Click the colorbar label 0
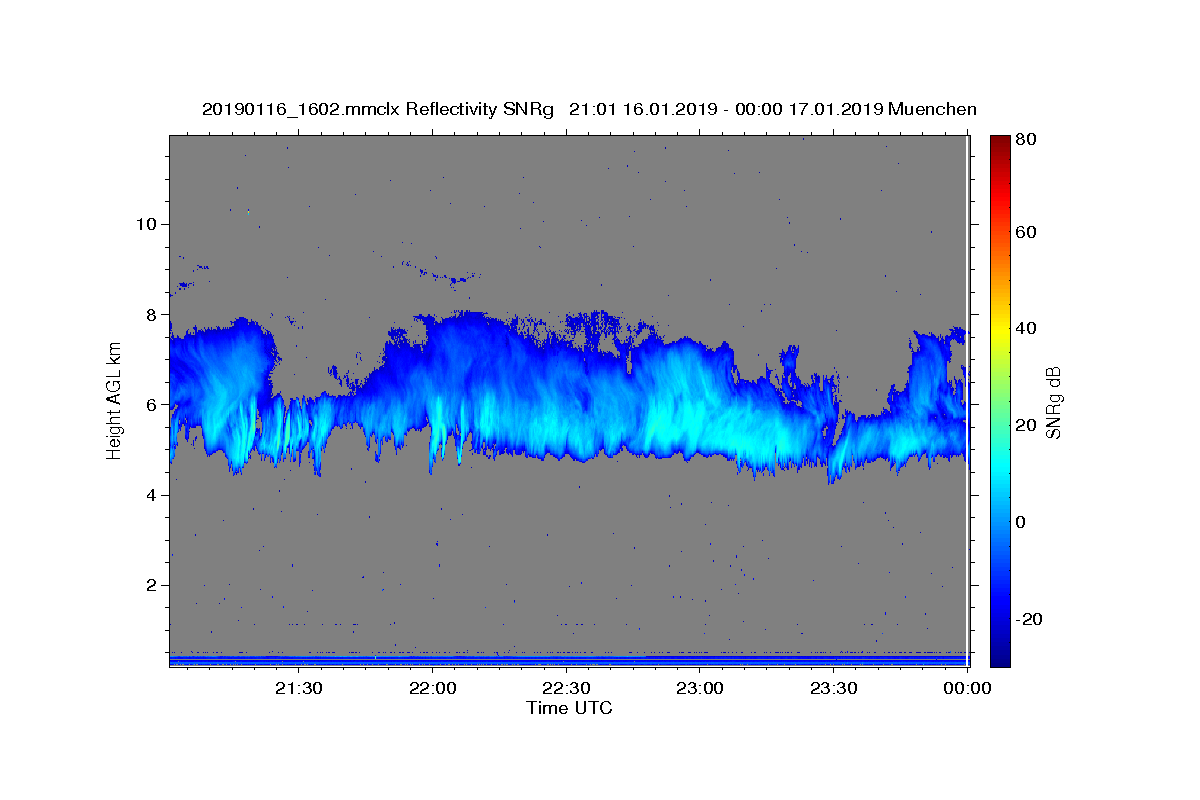This screenshot has height=800, width=1200. coord(1022,522)
